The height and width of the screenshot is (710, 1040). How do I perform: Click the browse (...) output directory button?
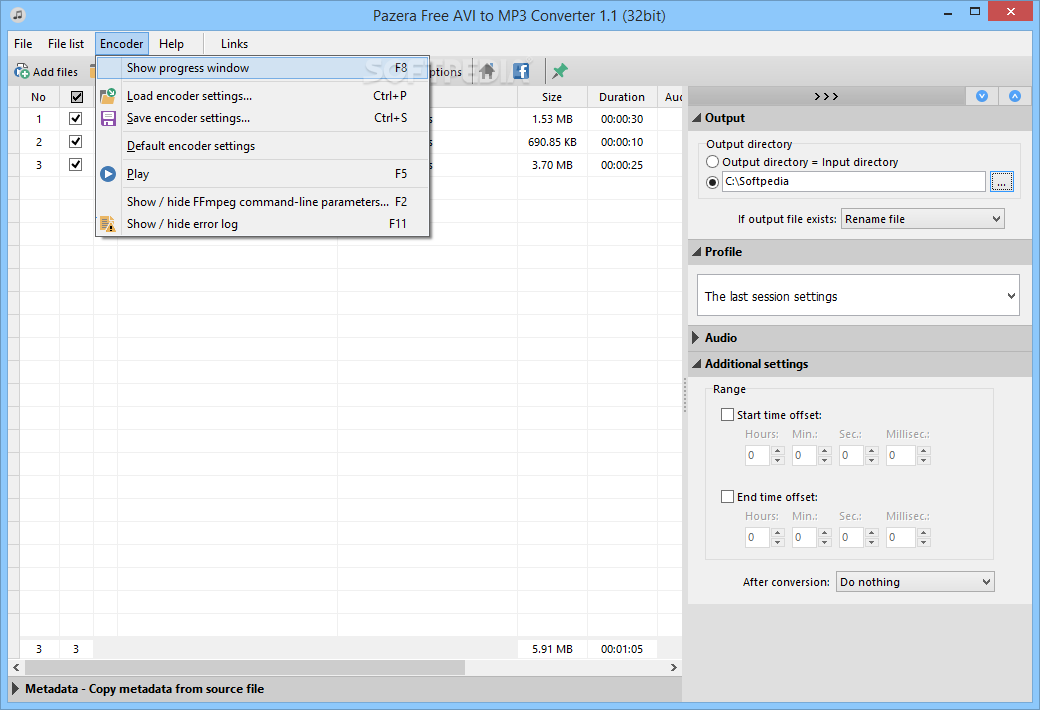click(x=1002, y=182)
